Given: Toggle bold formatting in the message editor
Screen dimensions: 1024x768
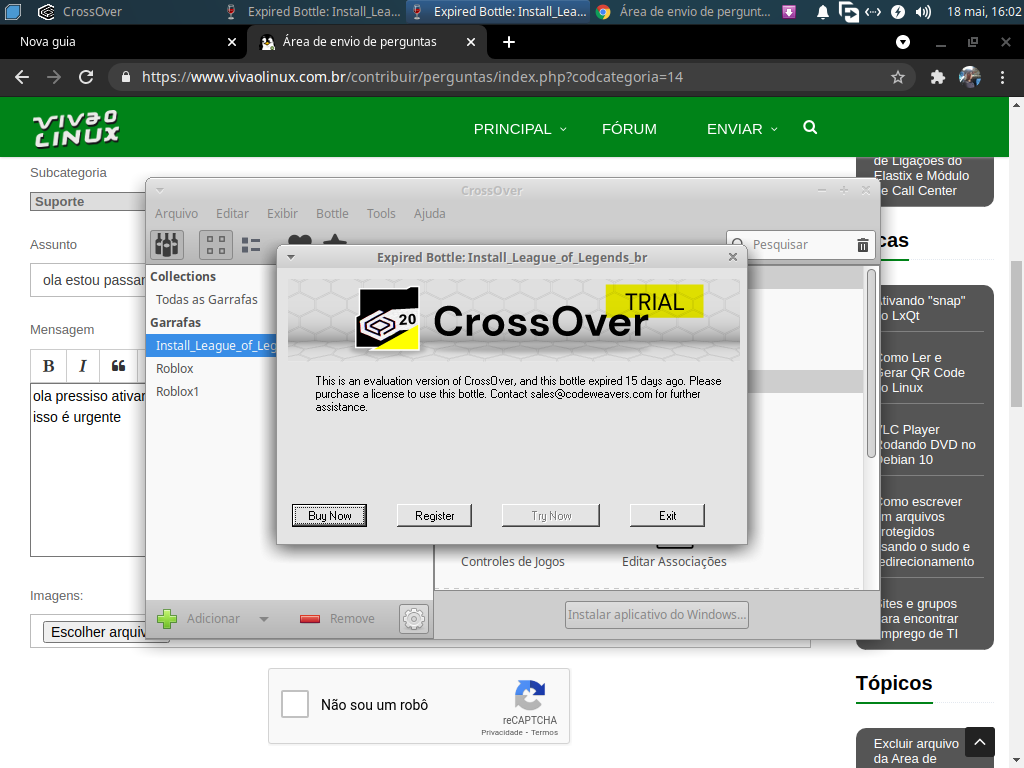Looking at the screenshot, I should (48, 366).
